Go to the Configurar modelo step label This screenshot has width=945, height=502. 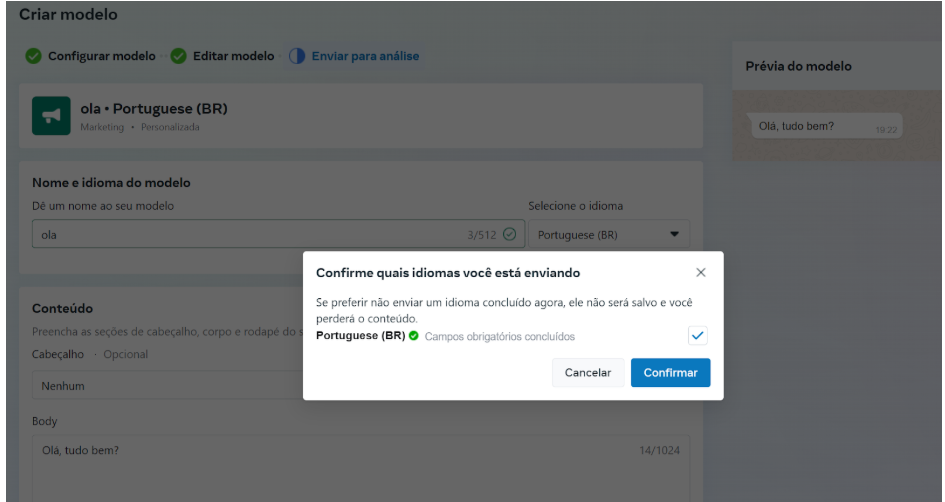(x=101, y=56)
